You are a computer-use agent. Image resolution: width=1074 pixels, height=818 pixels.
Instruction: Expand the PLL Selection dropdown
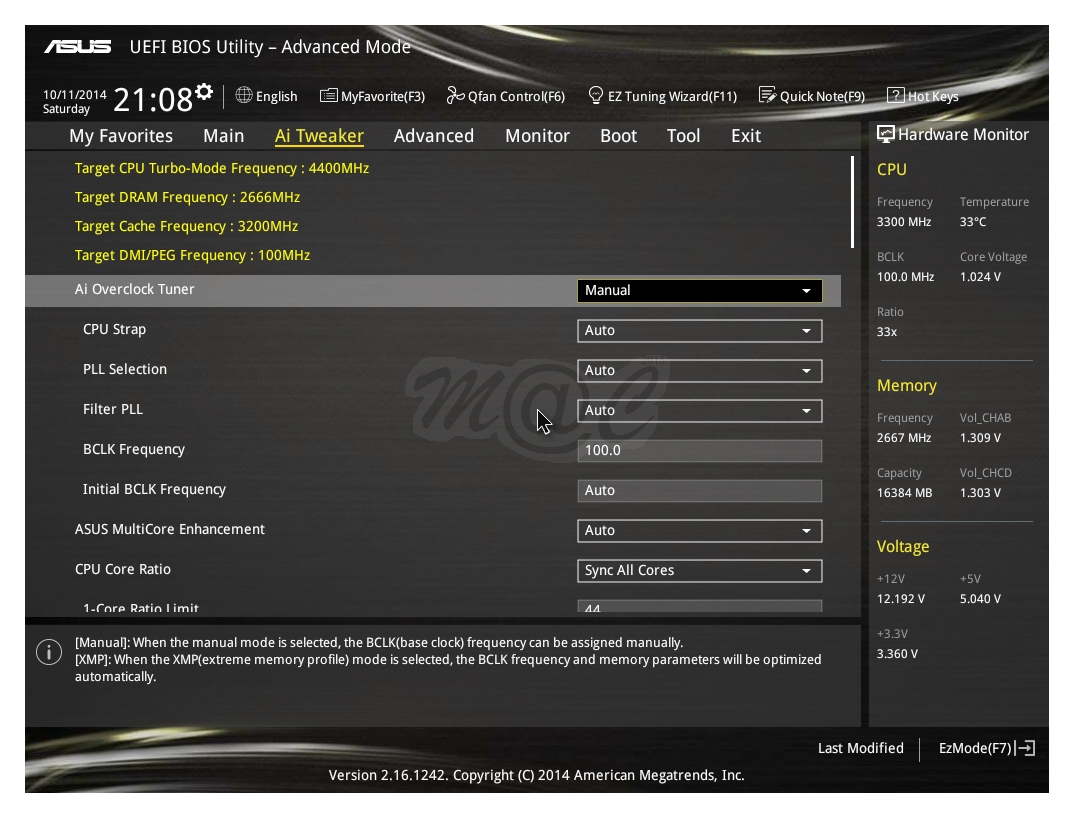coord(699,371)
